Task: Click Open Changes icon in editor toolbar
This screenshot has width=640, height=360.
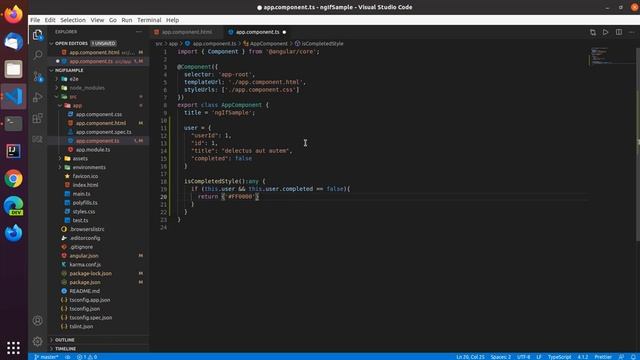Action: coord(593,32)
